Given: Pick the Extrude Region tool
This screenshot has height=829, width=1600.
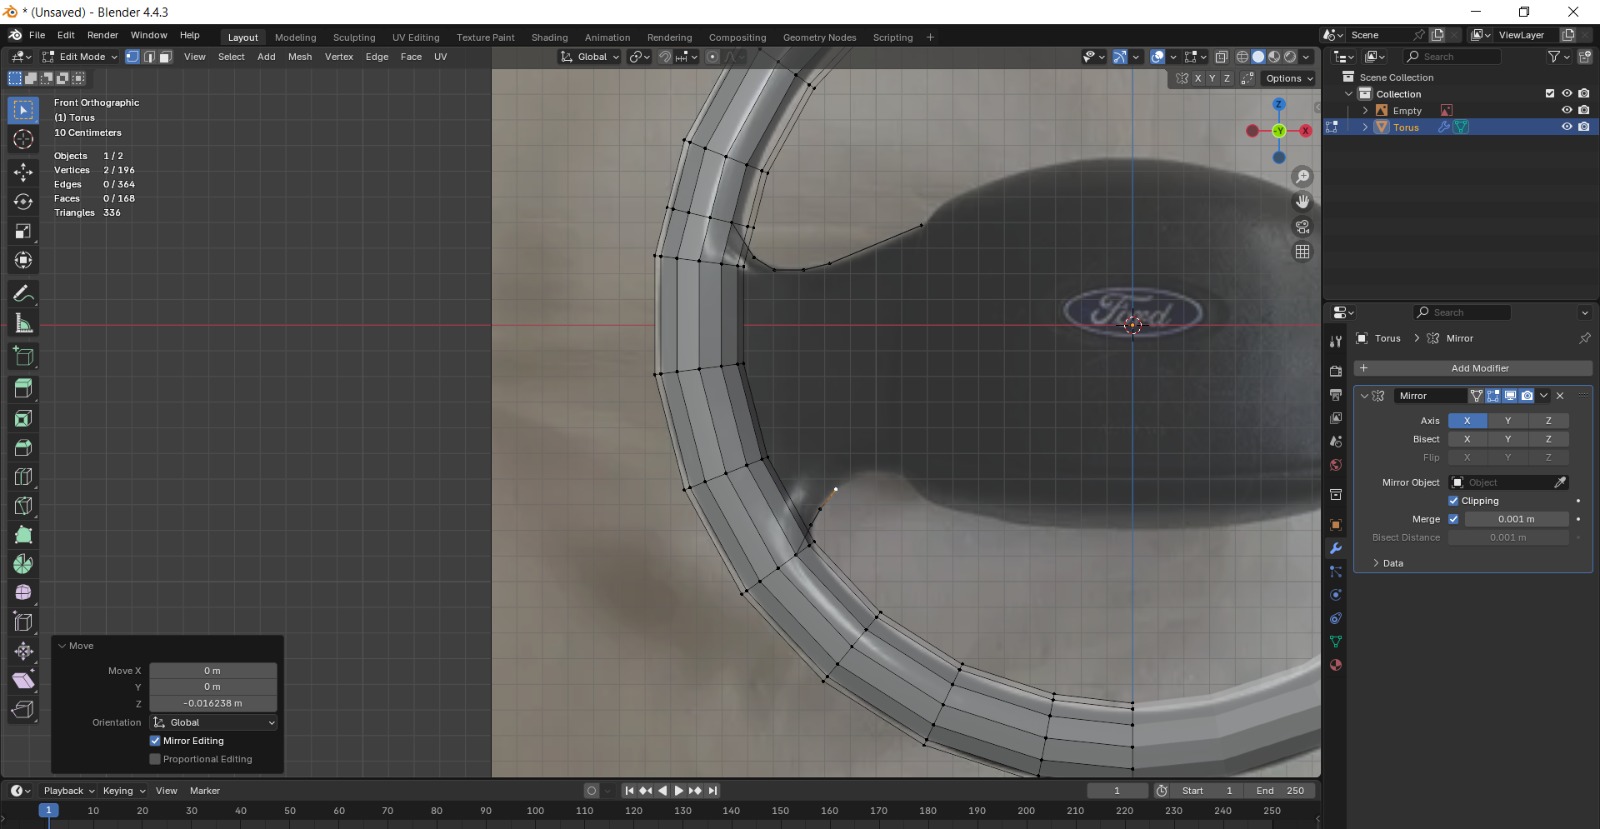Looking at the screenshot, I should (23, 389).
